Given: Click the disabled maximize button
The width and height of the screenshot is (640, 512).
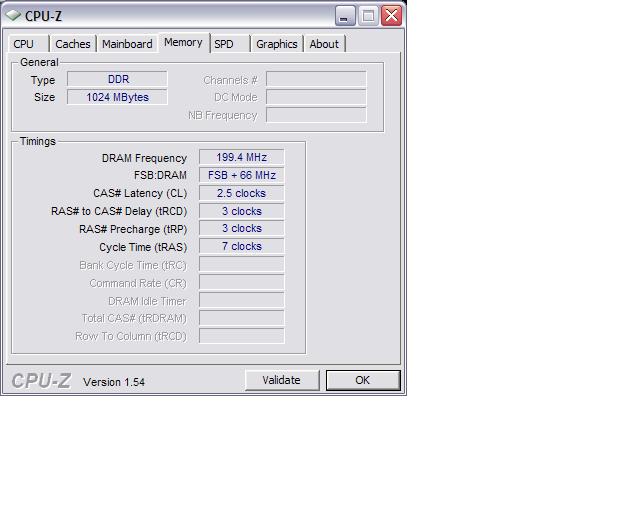Looking at the screenshot, I should [x=368, y=16].
